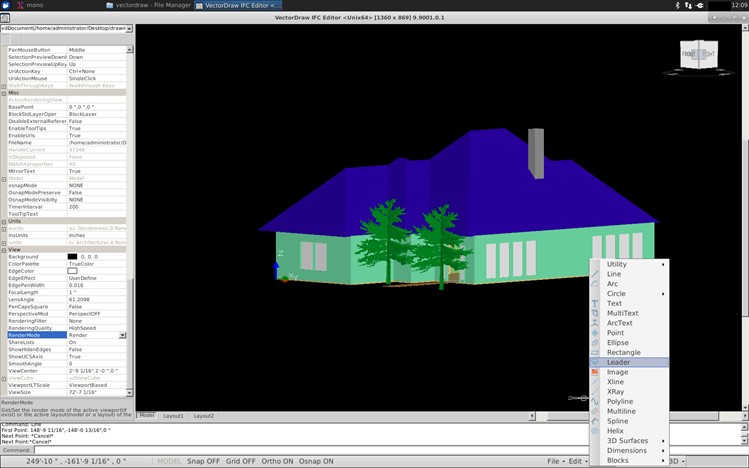
Task: Select the PerspectiveMod property value PerspectOFF
Action: tap(97, 314)
